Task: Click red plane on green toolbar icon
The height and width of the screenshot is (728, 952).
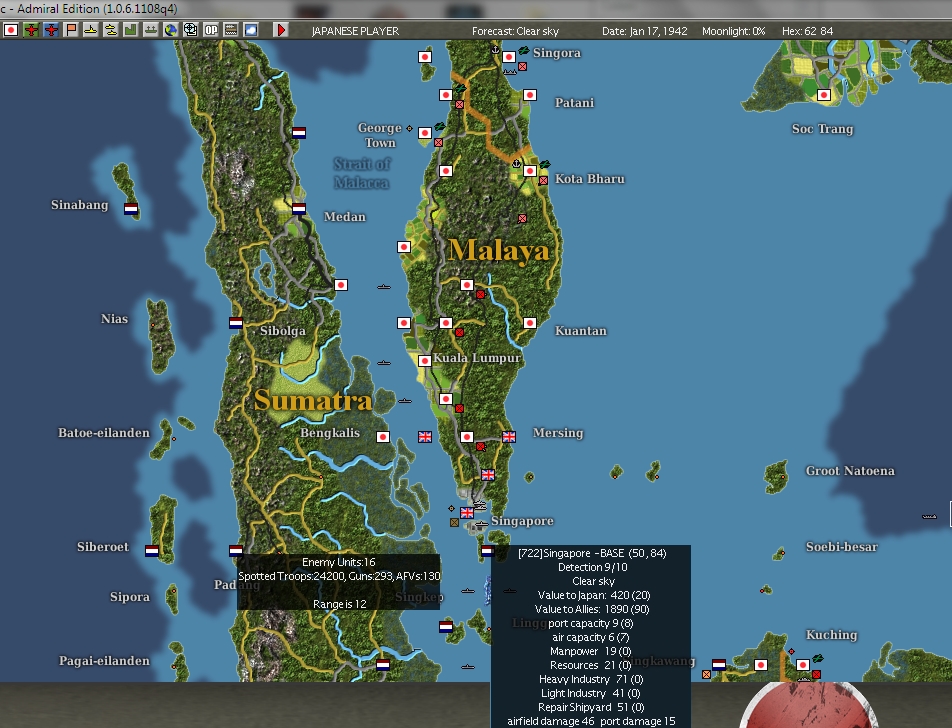Action: [31, 30]
